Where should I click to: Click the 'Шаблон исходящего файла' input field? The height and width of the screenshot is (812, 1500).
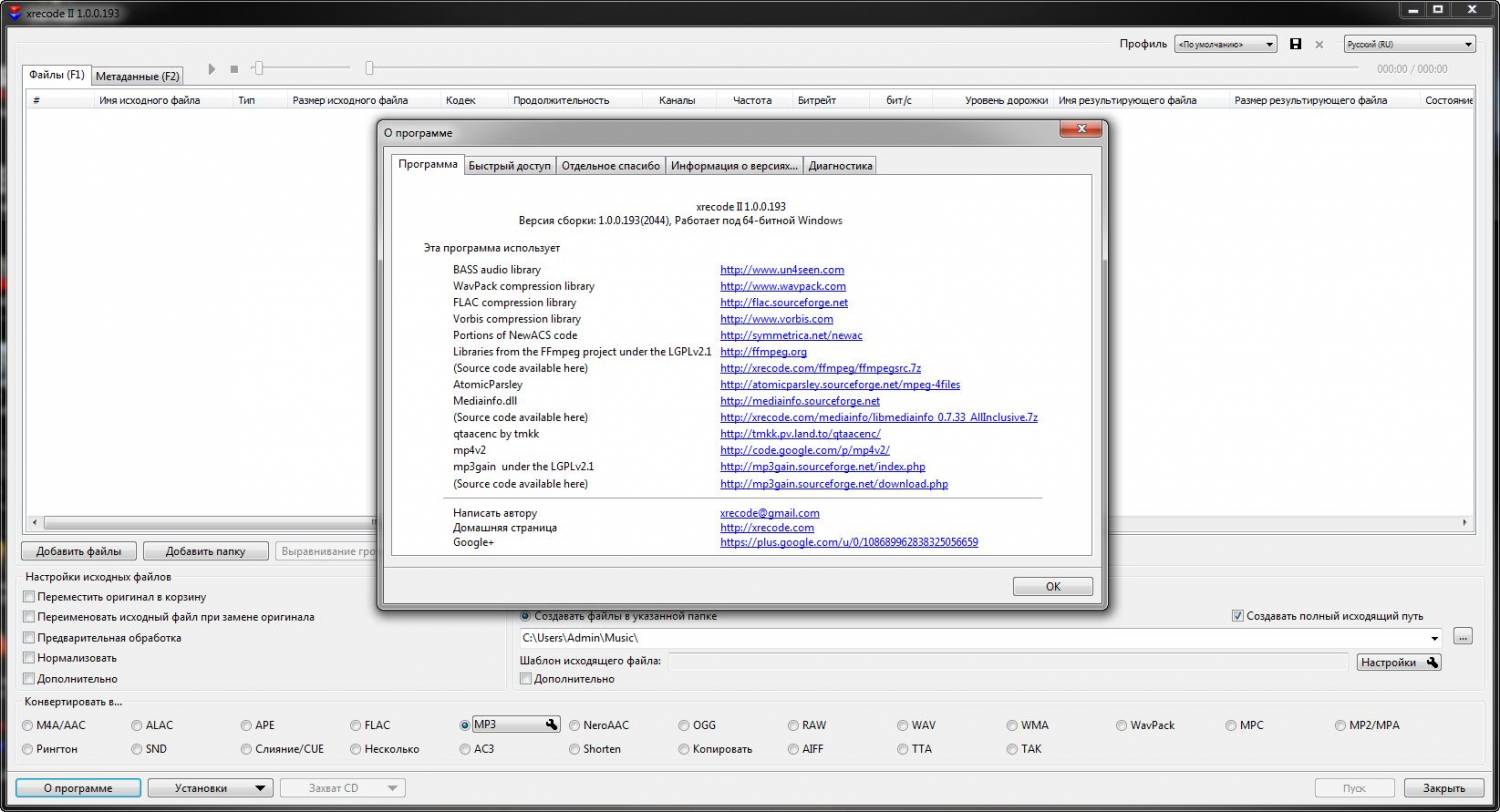pos(1008,661)
